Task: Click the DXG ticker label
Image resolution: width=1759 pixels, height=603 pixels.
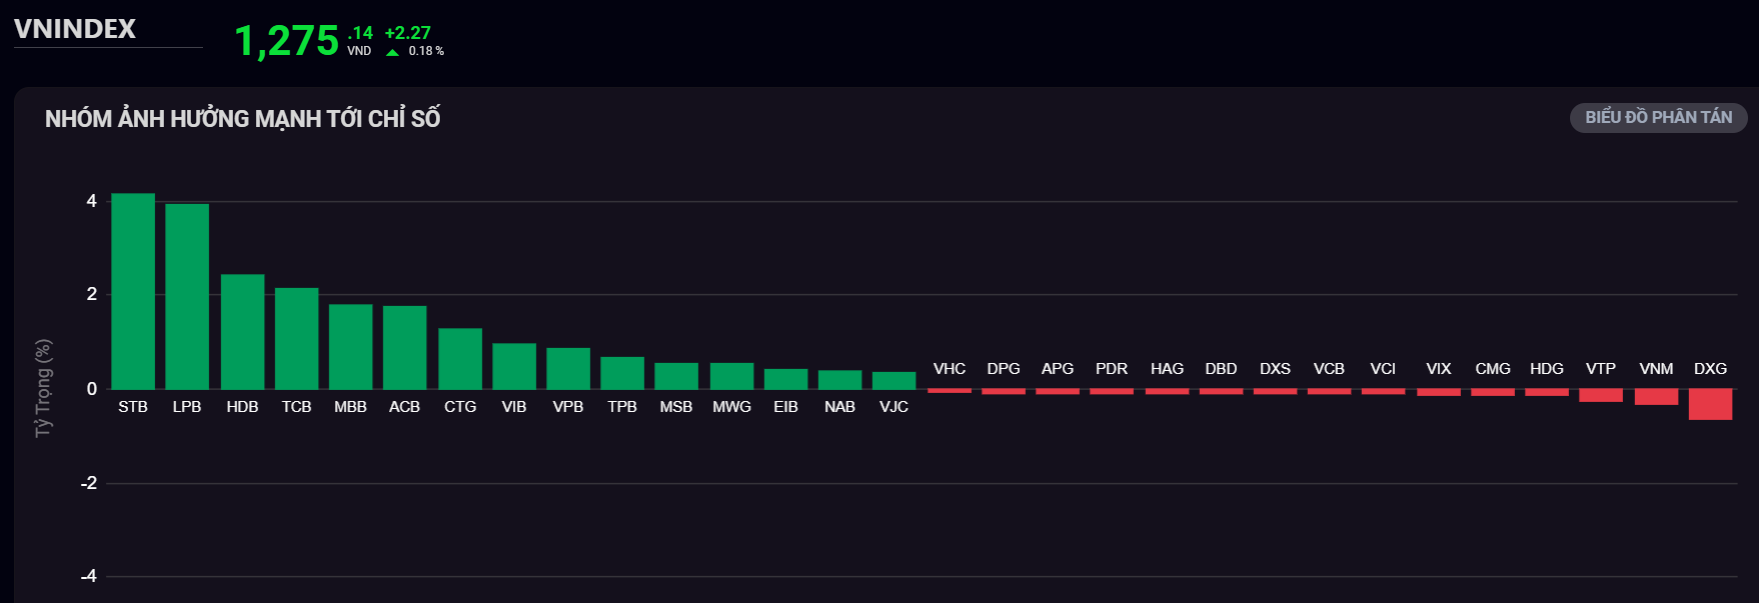Action: click(x=1710, y=369)
